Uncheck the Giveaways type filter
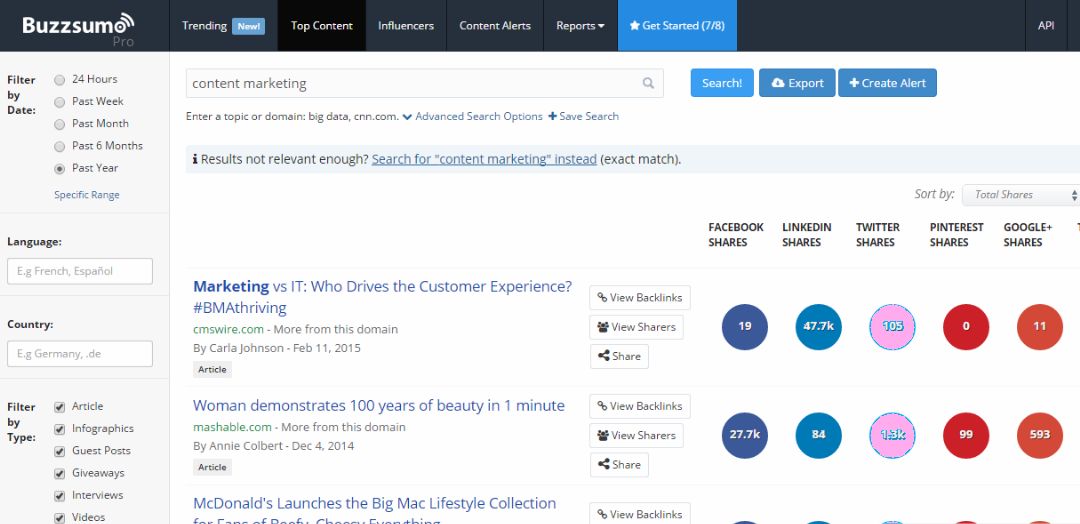 tap(60, 474)
